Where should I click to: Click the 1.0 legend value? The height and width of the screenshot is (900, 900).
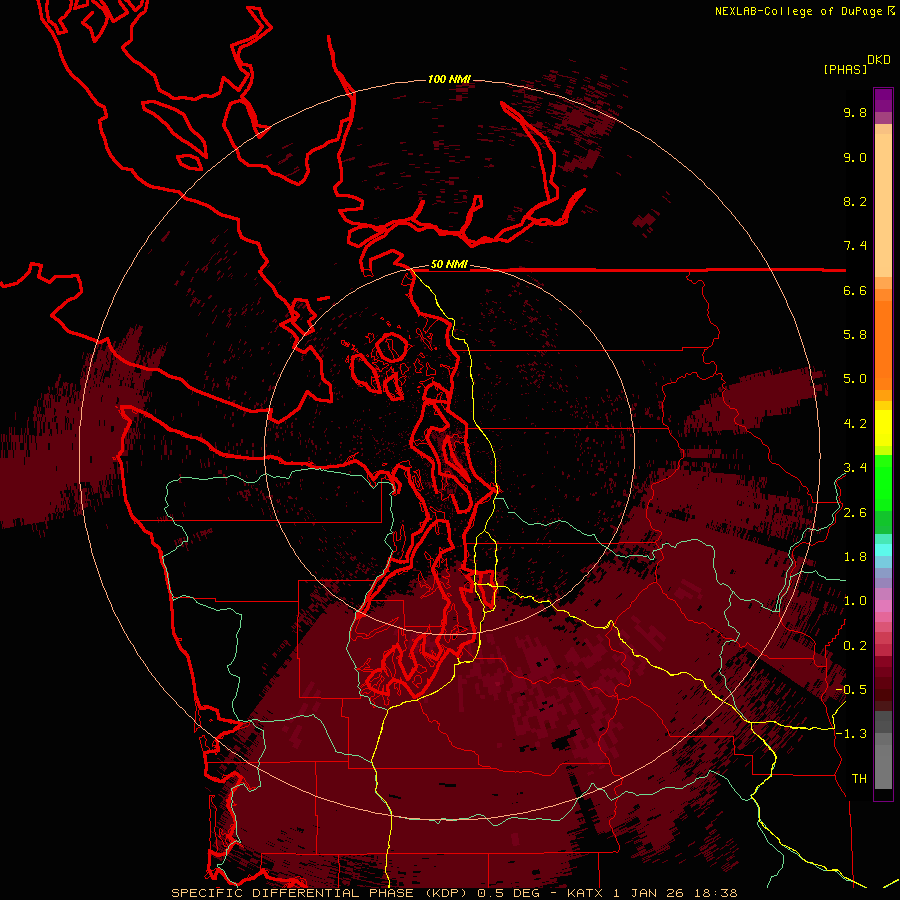coord(855,601)
